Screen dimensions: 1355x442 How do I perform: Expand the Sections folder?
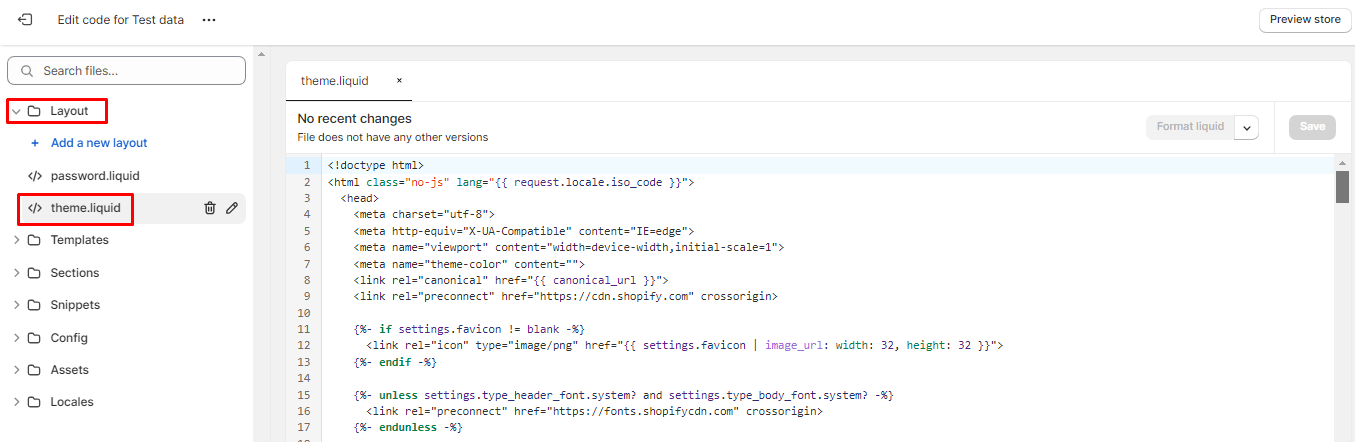coord(17,273)
